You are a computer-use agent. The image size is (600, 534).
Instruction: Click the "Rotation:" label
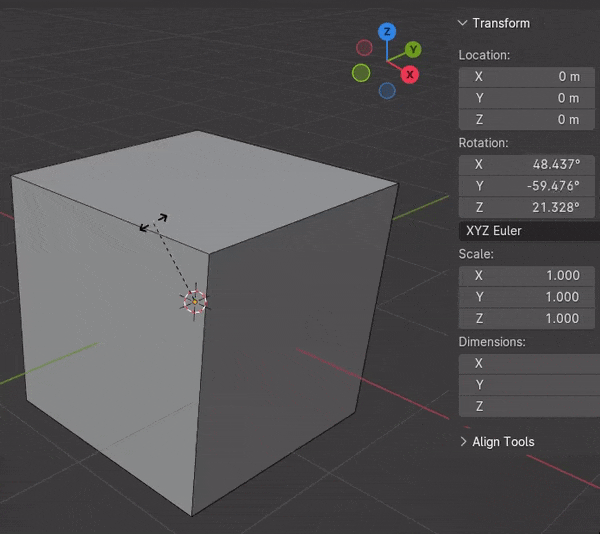pyautogui.click(x=483, y=143)
